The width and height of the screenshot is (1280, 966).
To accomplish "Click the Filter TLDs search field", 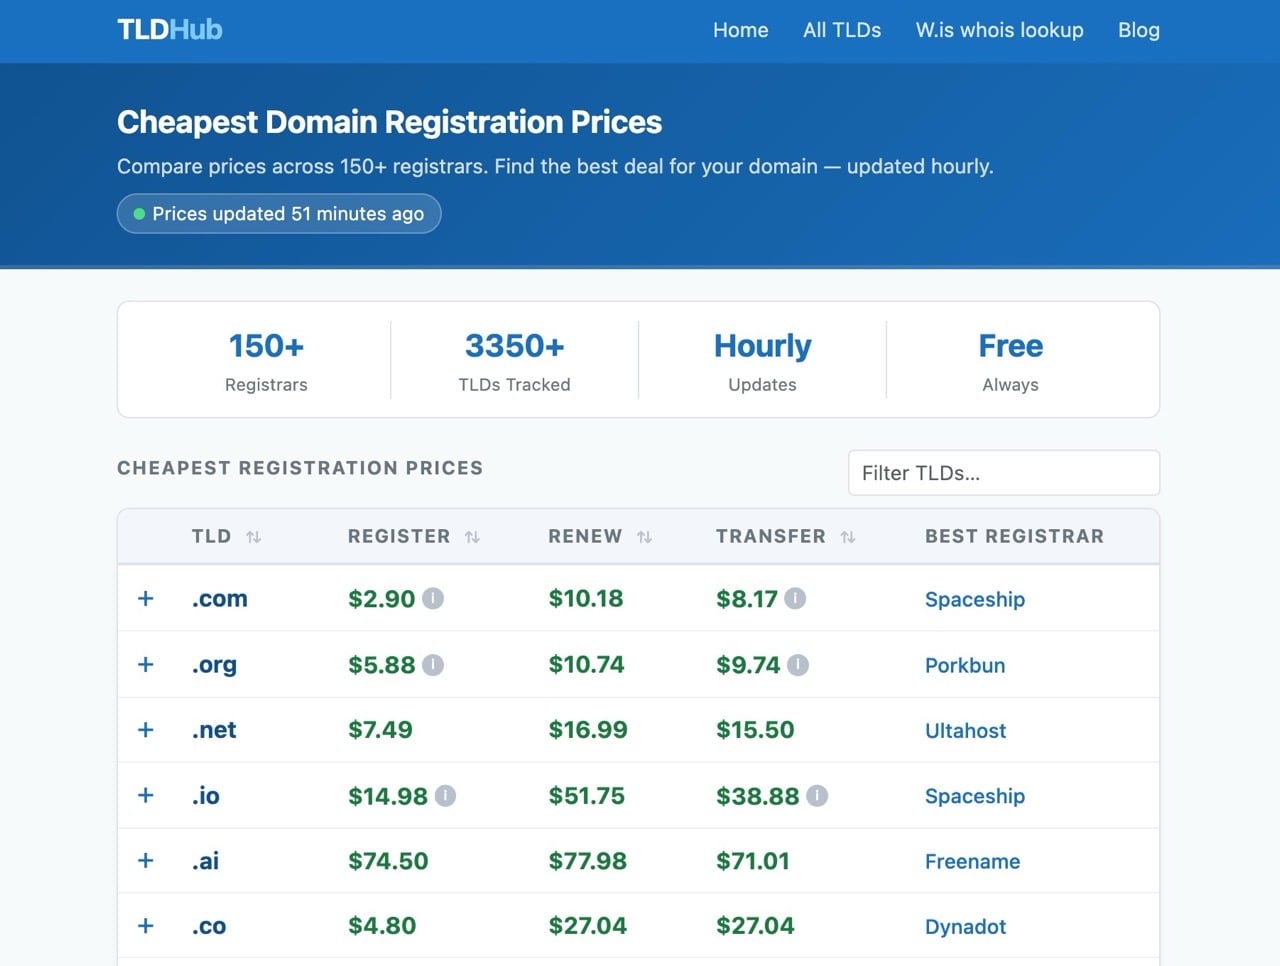I will pos(1003,473).
